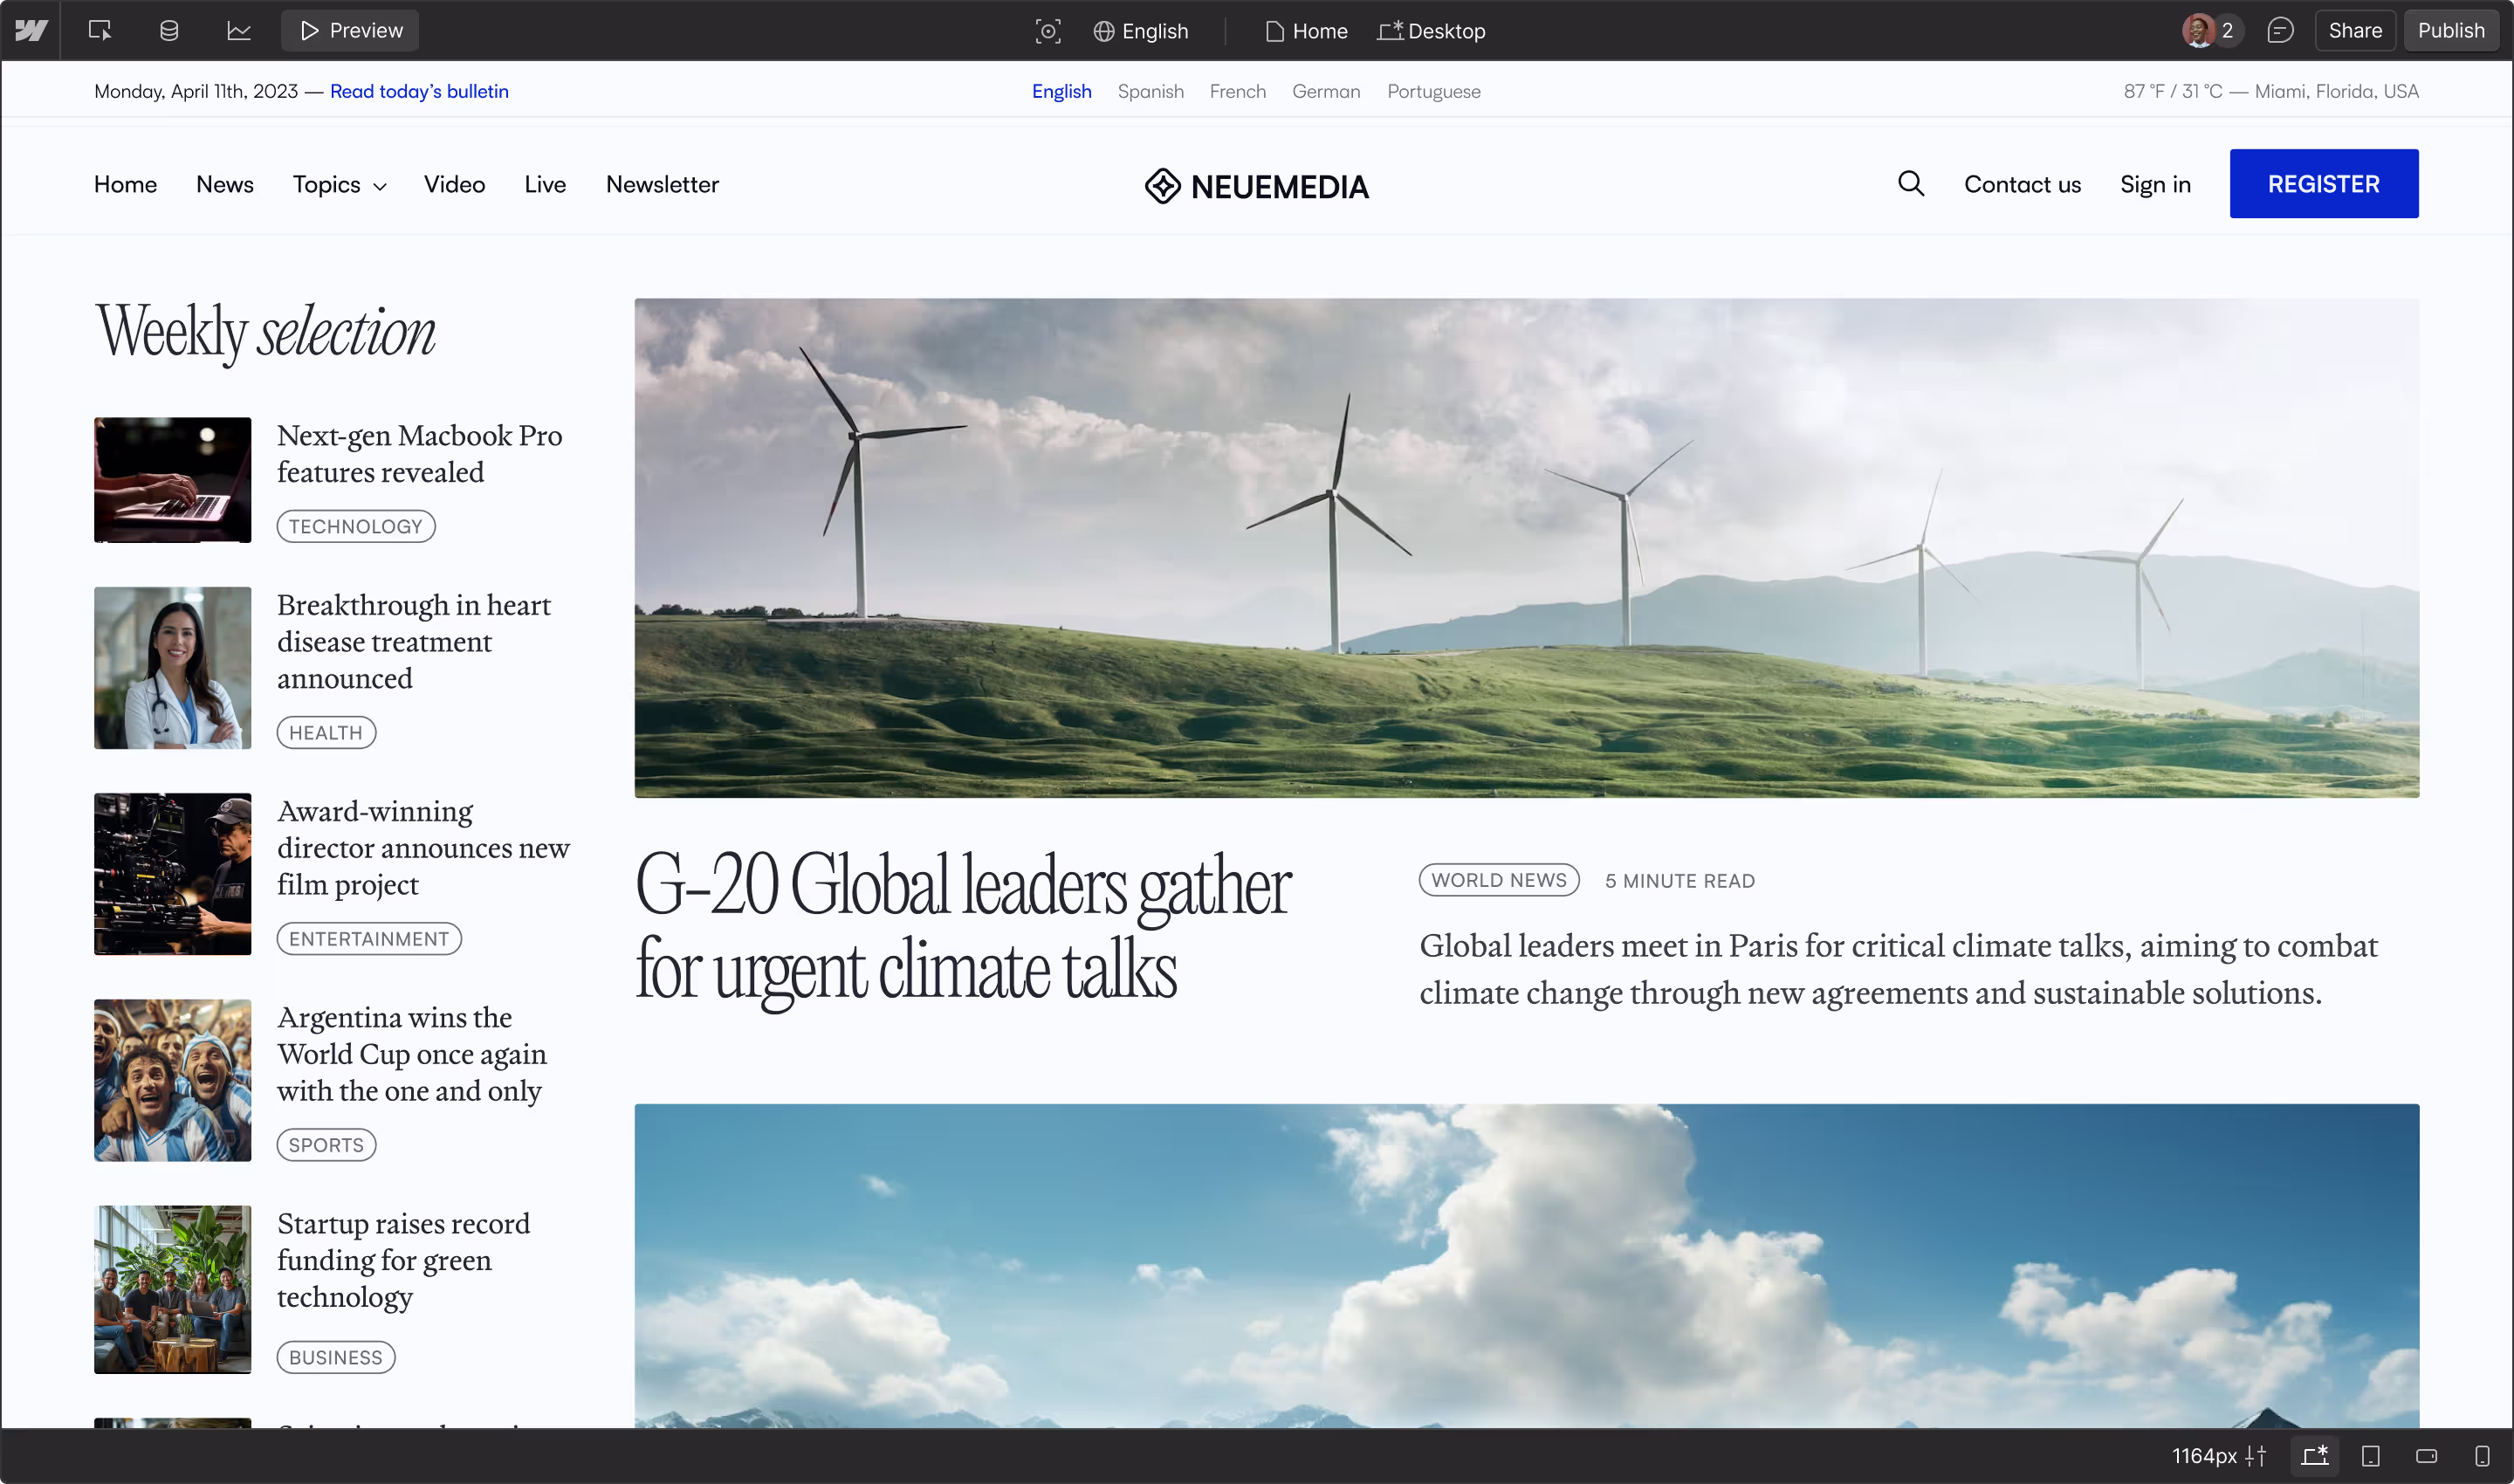Click the Webflow logo icon
Screen dimensions: 2514x1484
(x=31, y=31)
